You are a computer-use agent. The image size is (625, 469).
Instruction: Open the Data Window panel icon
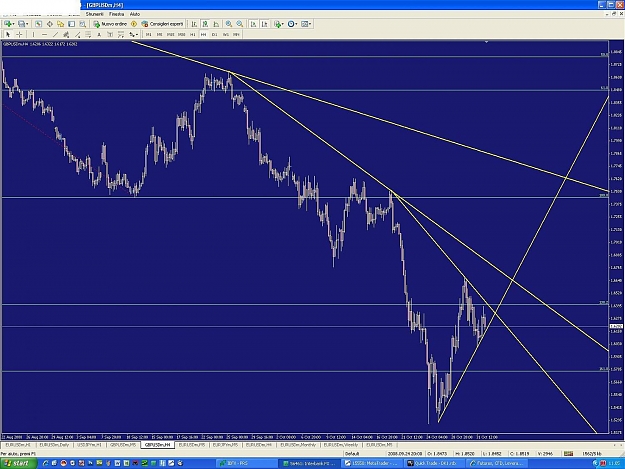pyautogui.click(x=49, y=24)
